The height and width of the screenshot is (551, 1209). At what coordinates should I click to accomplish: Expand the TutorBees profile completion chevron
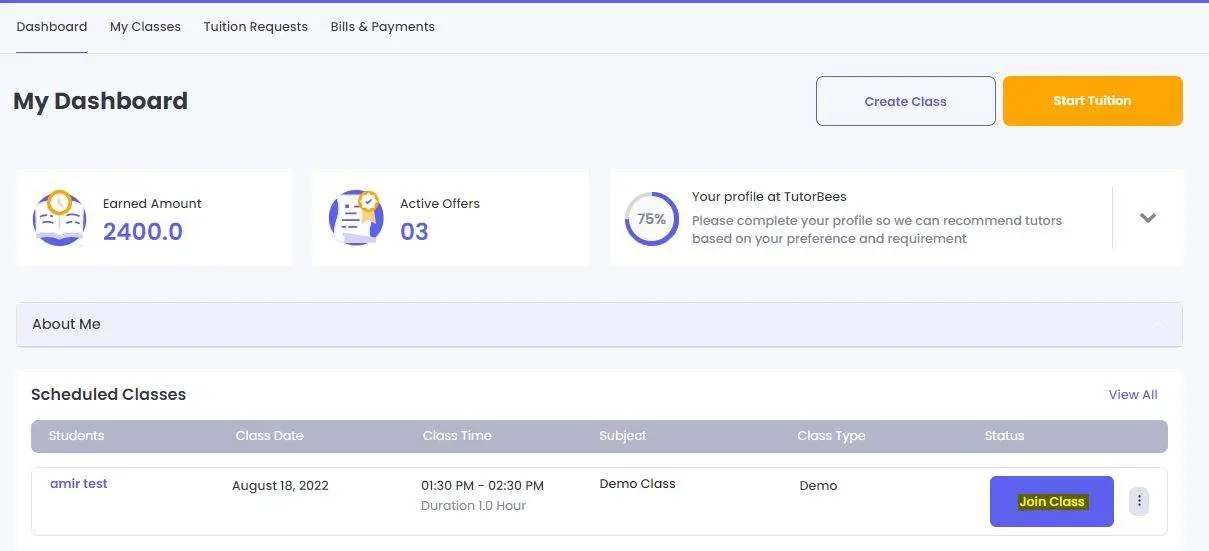click(1148, 218)
